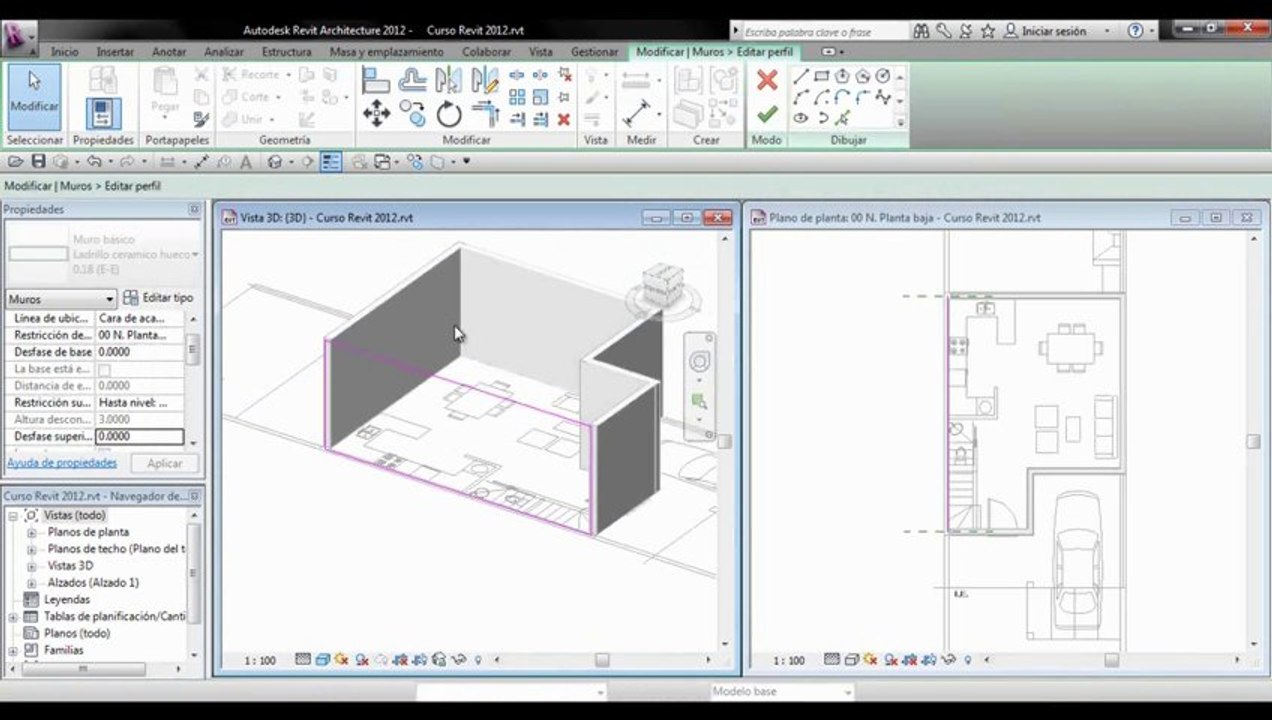Click the Editar tipo button

pyautogui.click(x=158, y=298)
